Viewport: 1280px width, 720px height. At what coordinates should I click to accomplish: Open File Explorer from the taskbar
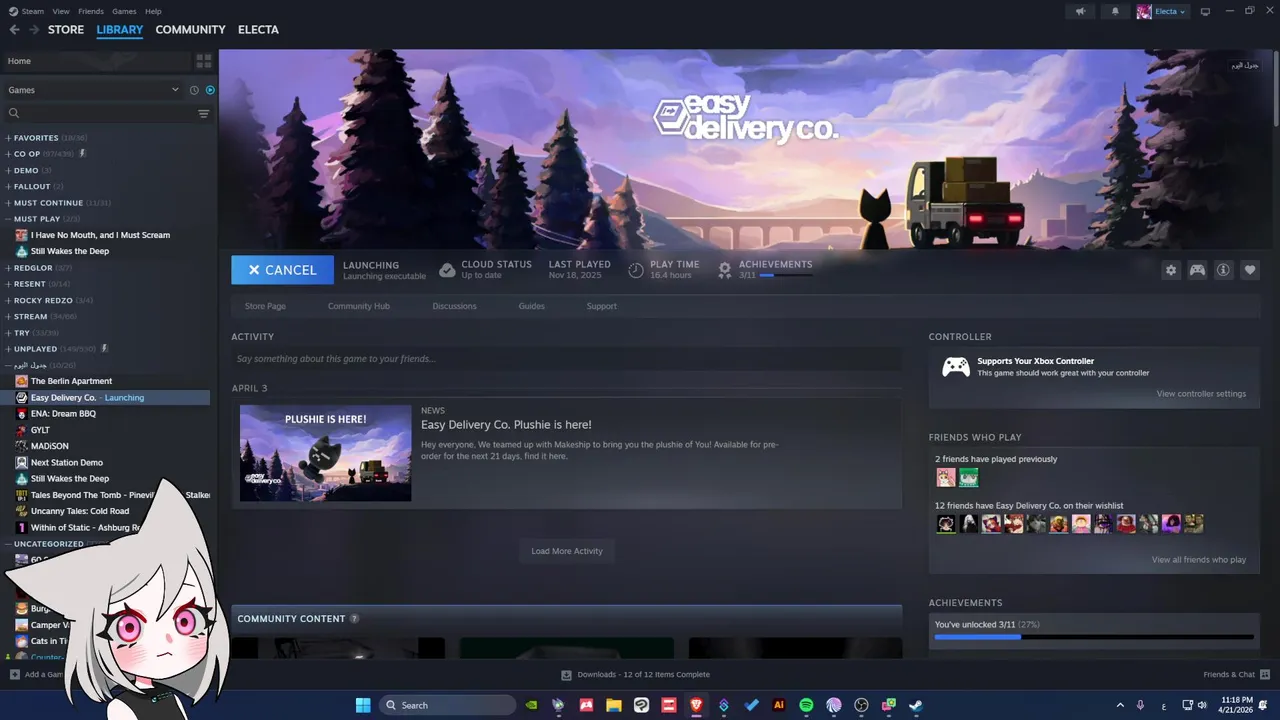coord(614,705)
